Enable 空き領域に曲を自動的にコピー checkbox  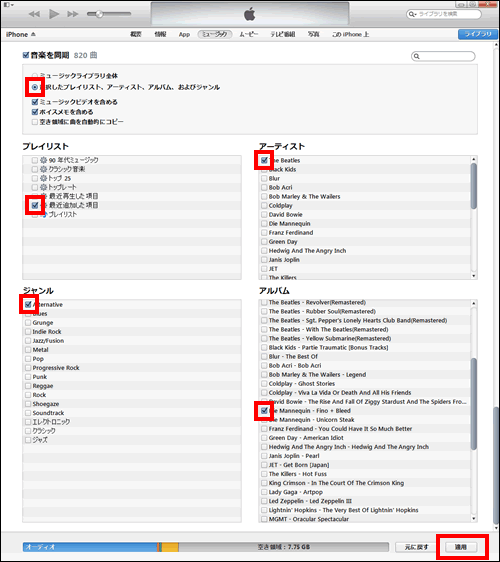pos(35,122)
